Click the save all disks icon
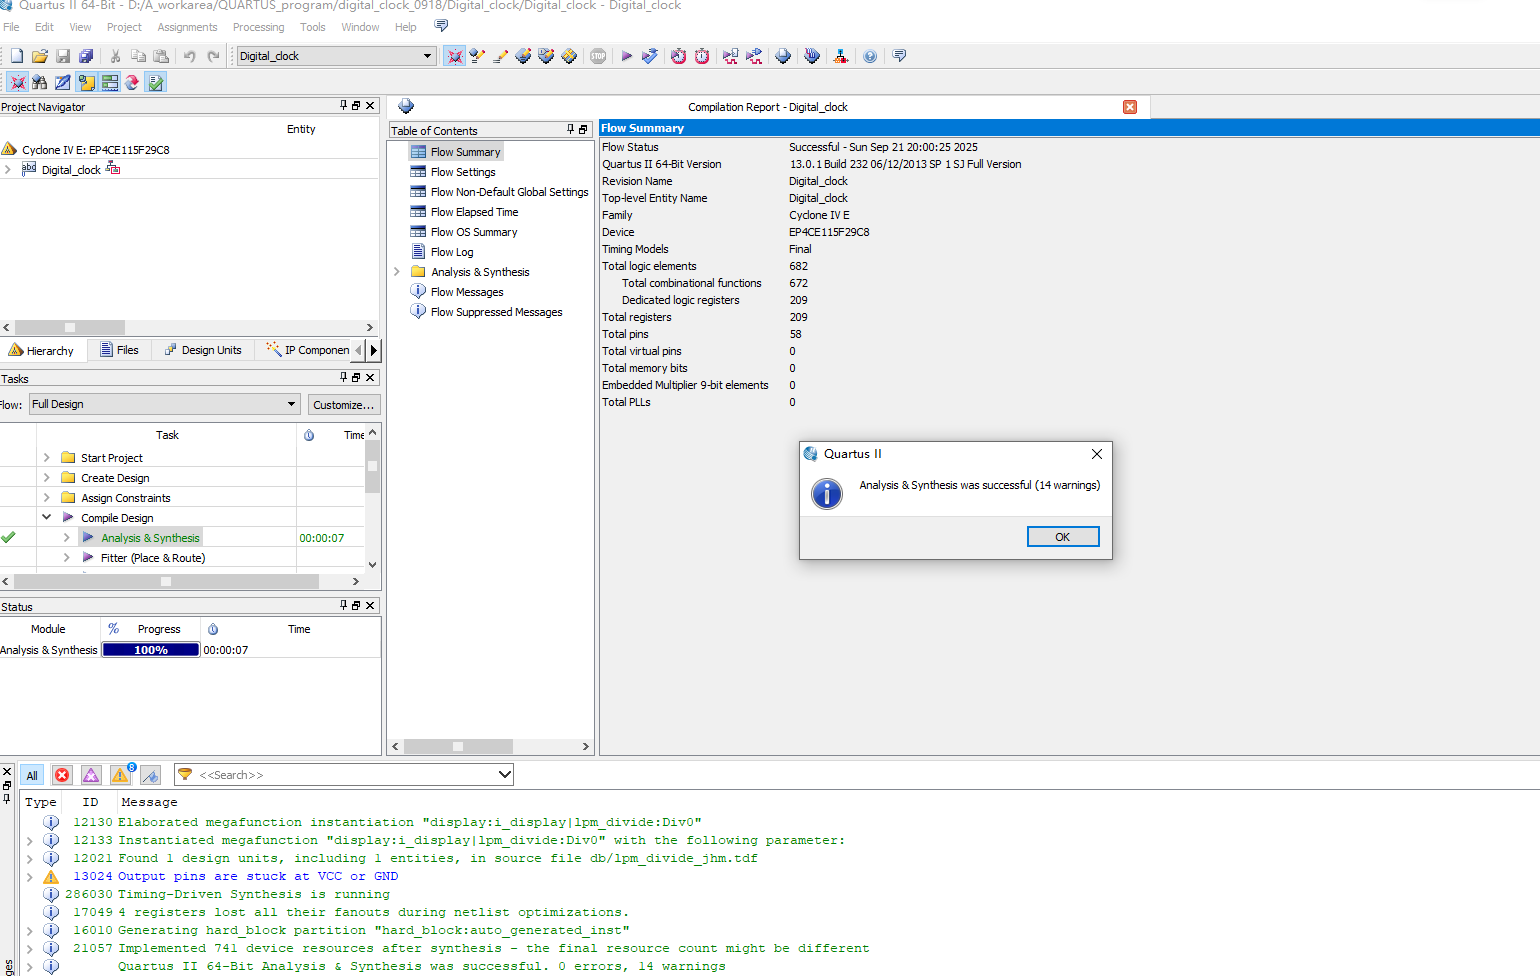1540x976 pixels. (x=86, y=56)
